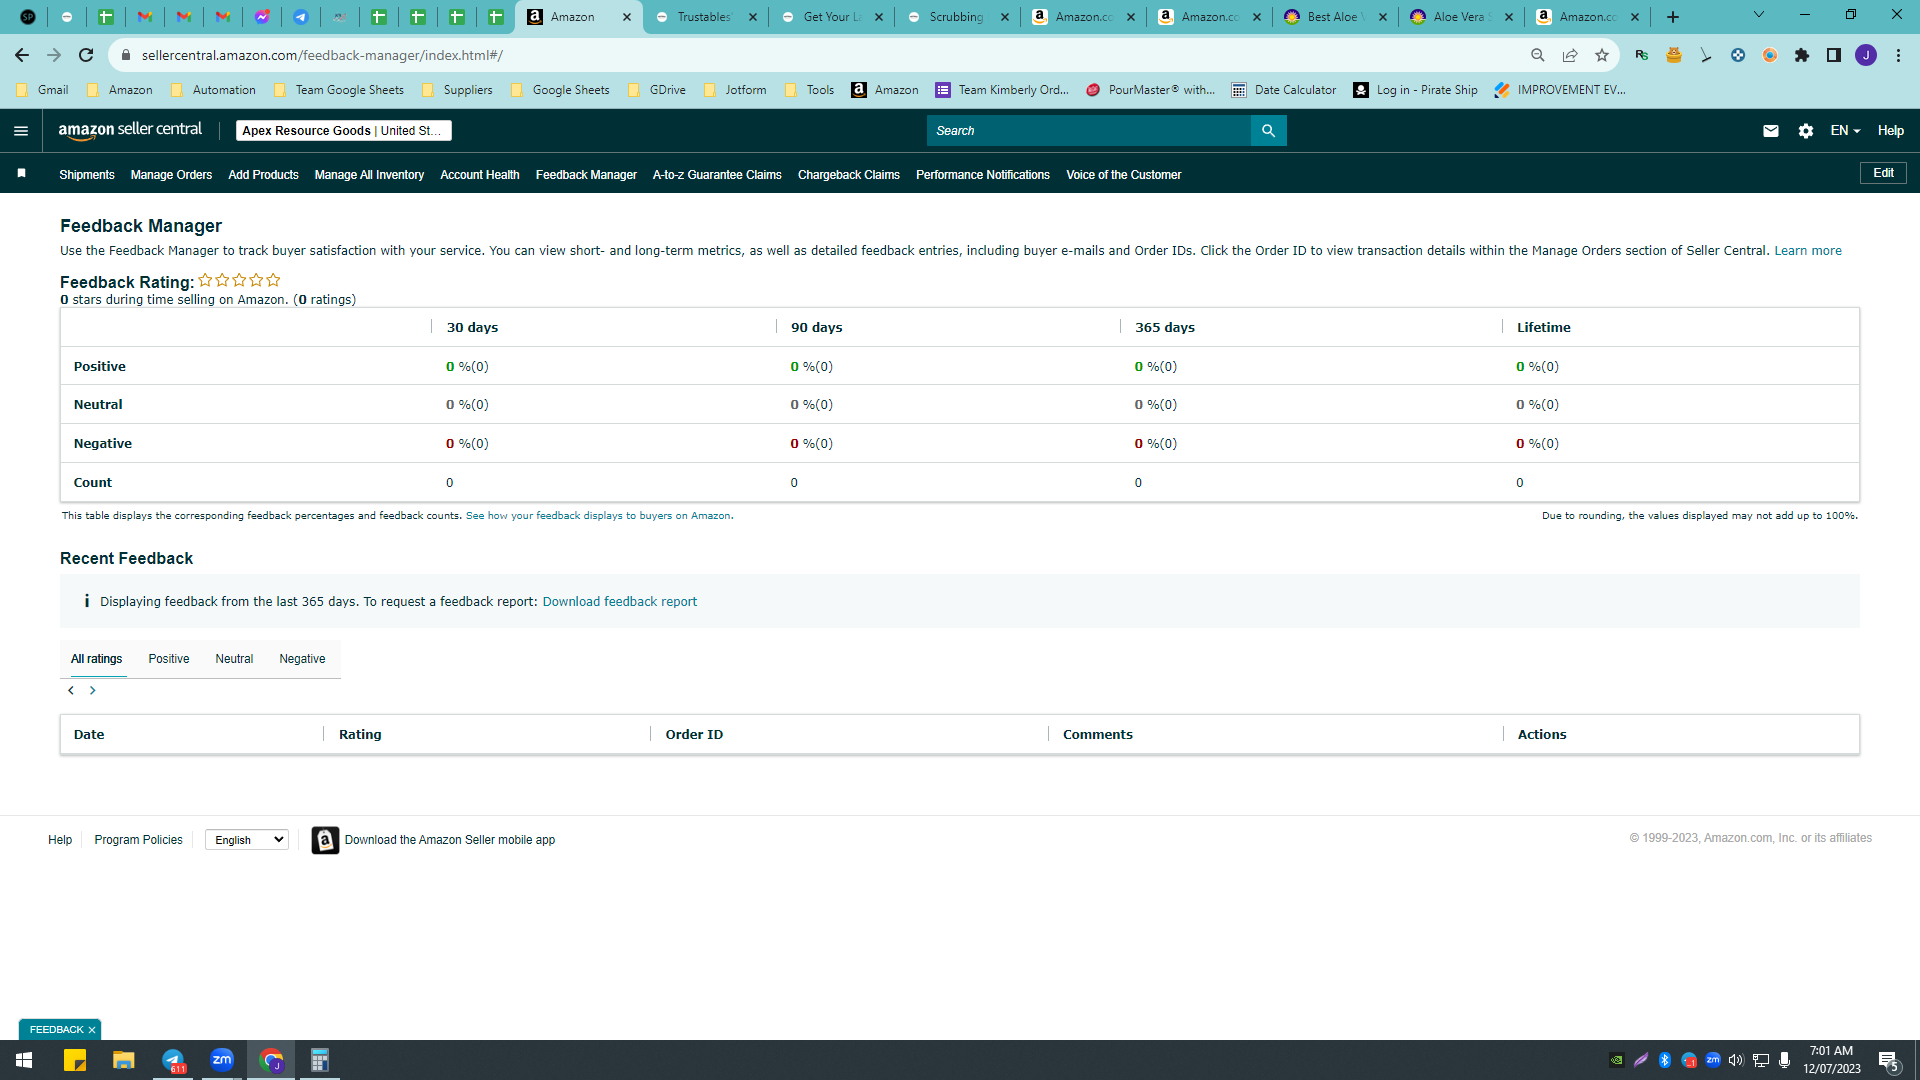Open File Explorer from taskbar
The height and width of the screenshot is (1080, 1920).
point(123,1060)
